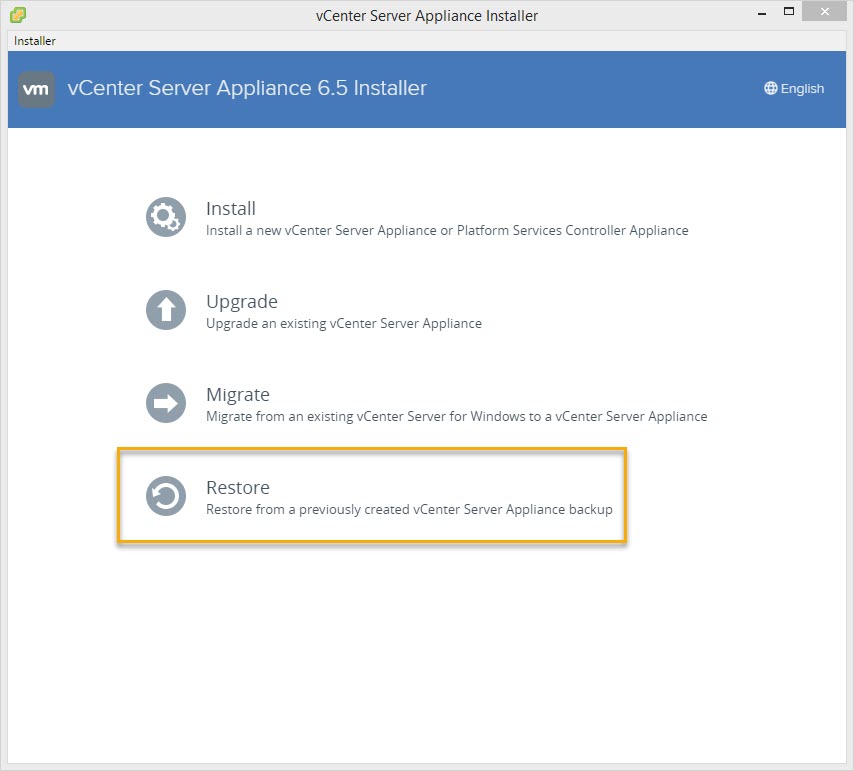Minimize the installer window
The image size is (854, 771).
[x=754, y=13]
